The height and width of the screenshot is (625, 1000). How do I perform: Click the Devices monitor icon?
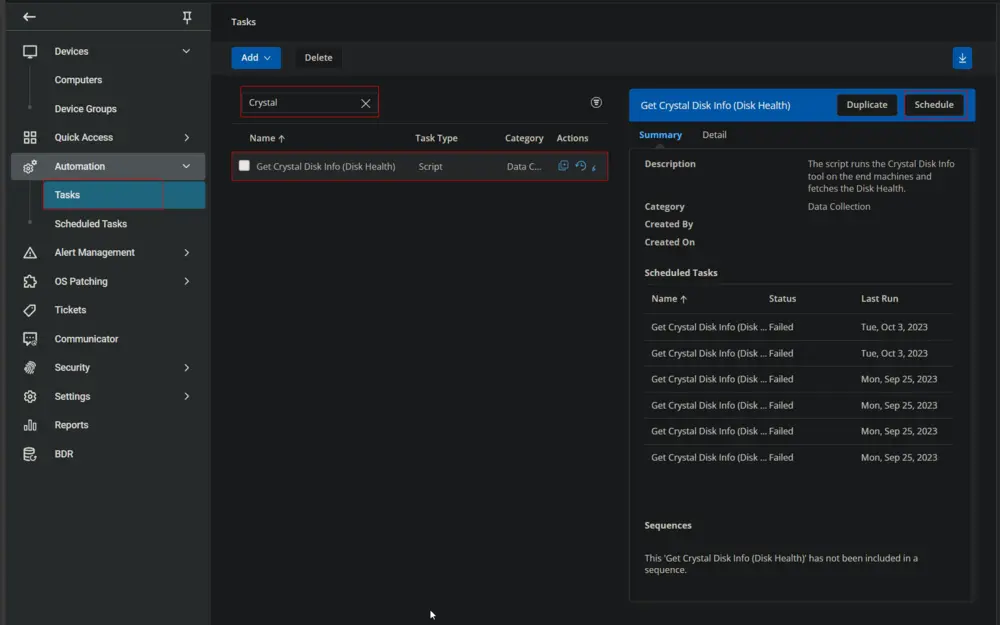click(30, 52)
